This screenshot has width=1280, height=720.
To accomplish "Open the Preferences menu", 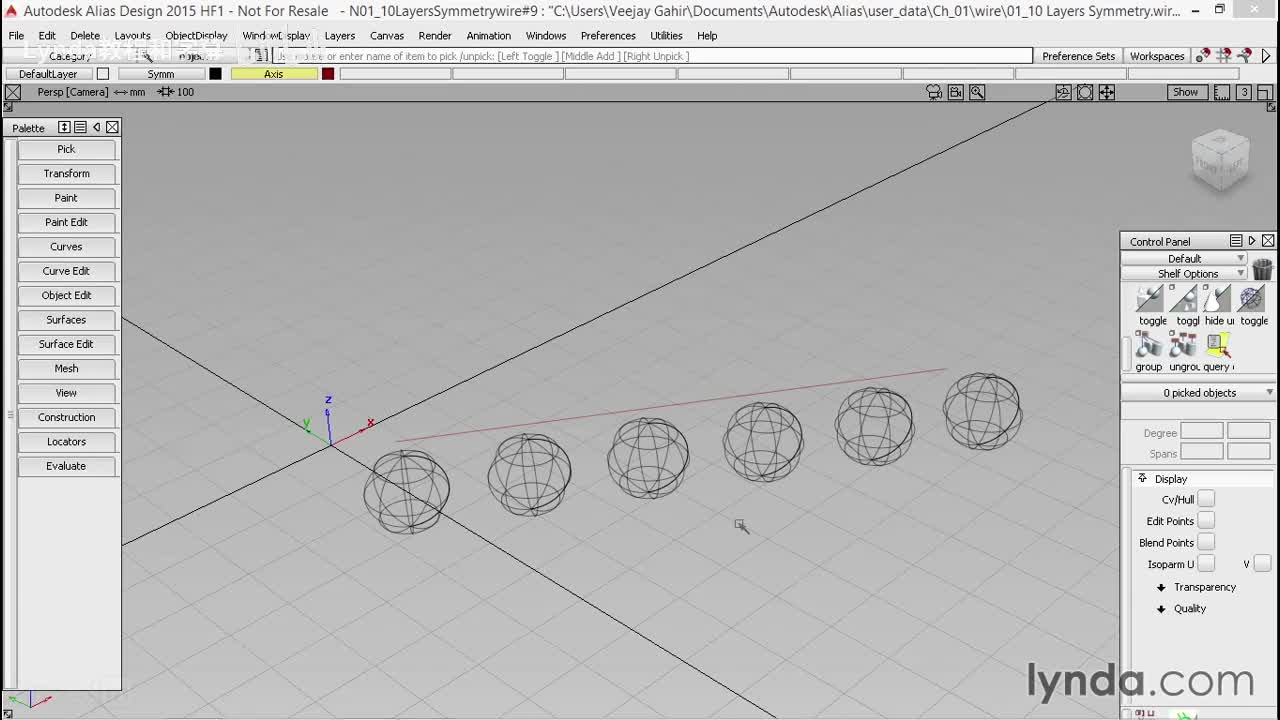I will (x=608, y=35).
